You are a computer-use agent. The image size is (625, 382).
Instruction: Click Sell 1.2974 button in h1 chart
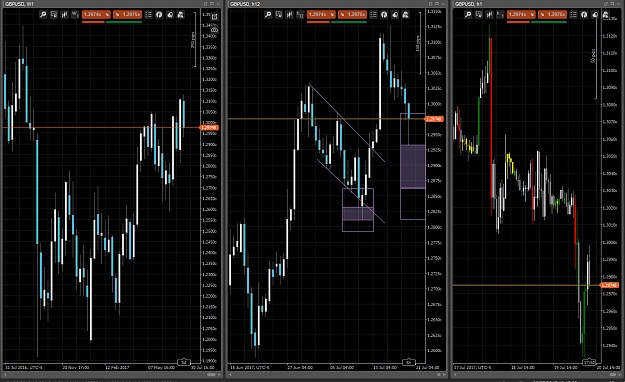[521, 15]
